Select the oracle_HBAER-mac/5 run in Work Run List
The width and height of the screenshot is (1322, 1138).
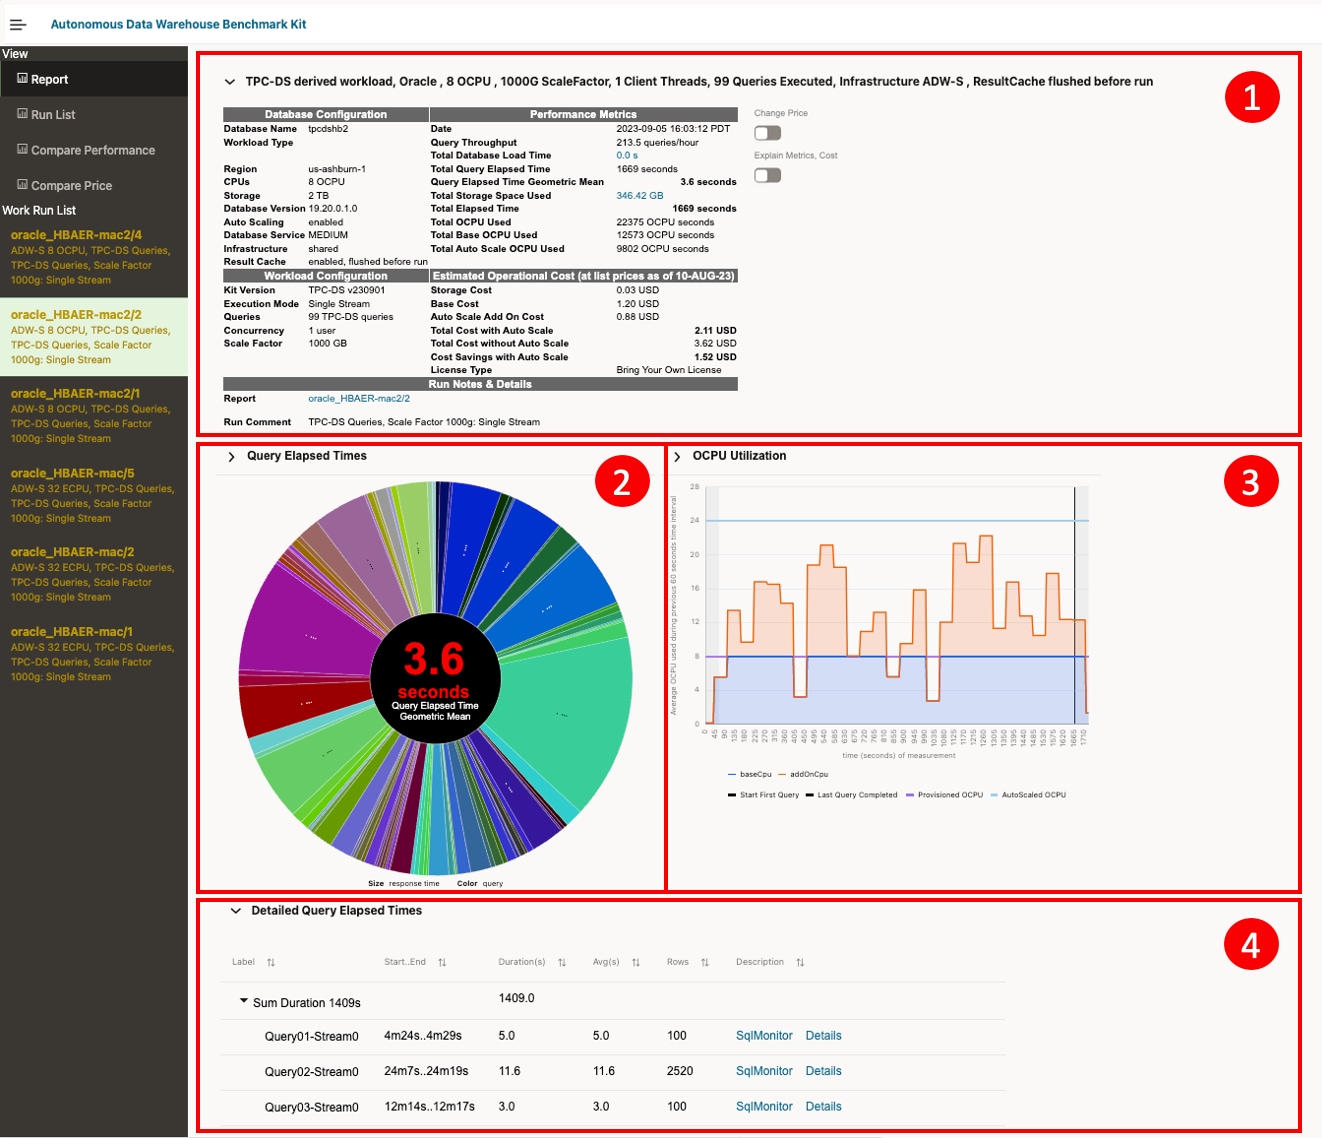pyautogui.click(x=94, y=495)
